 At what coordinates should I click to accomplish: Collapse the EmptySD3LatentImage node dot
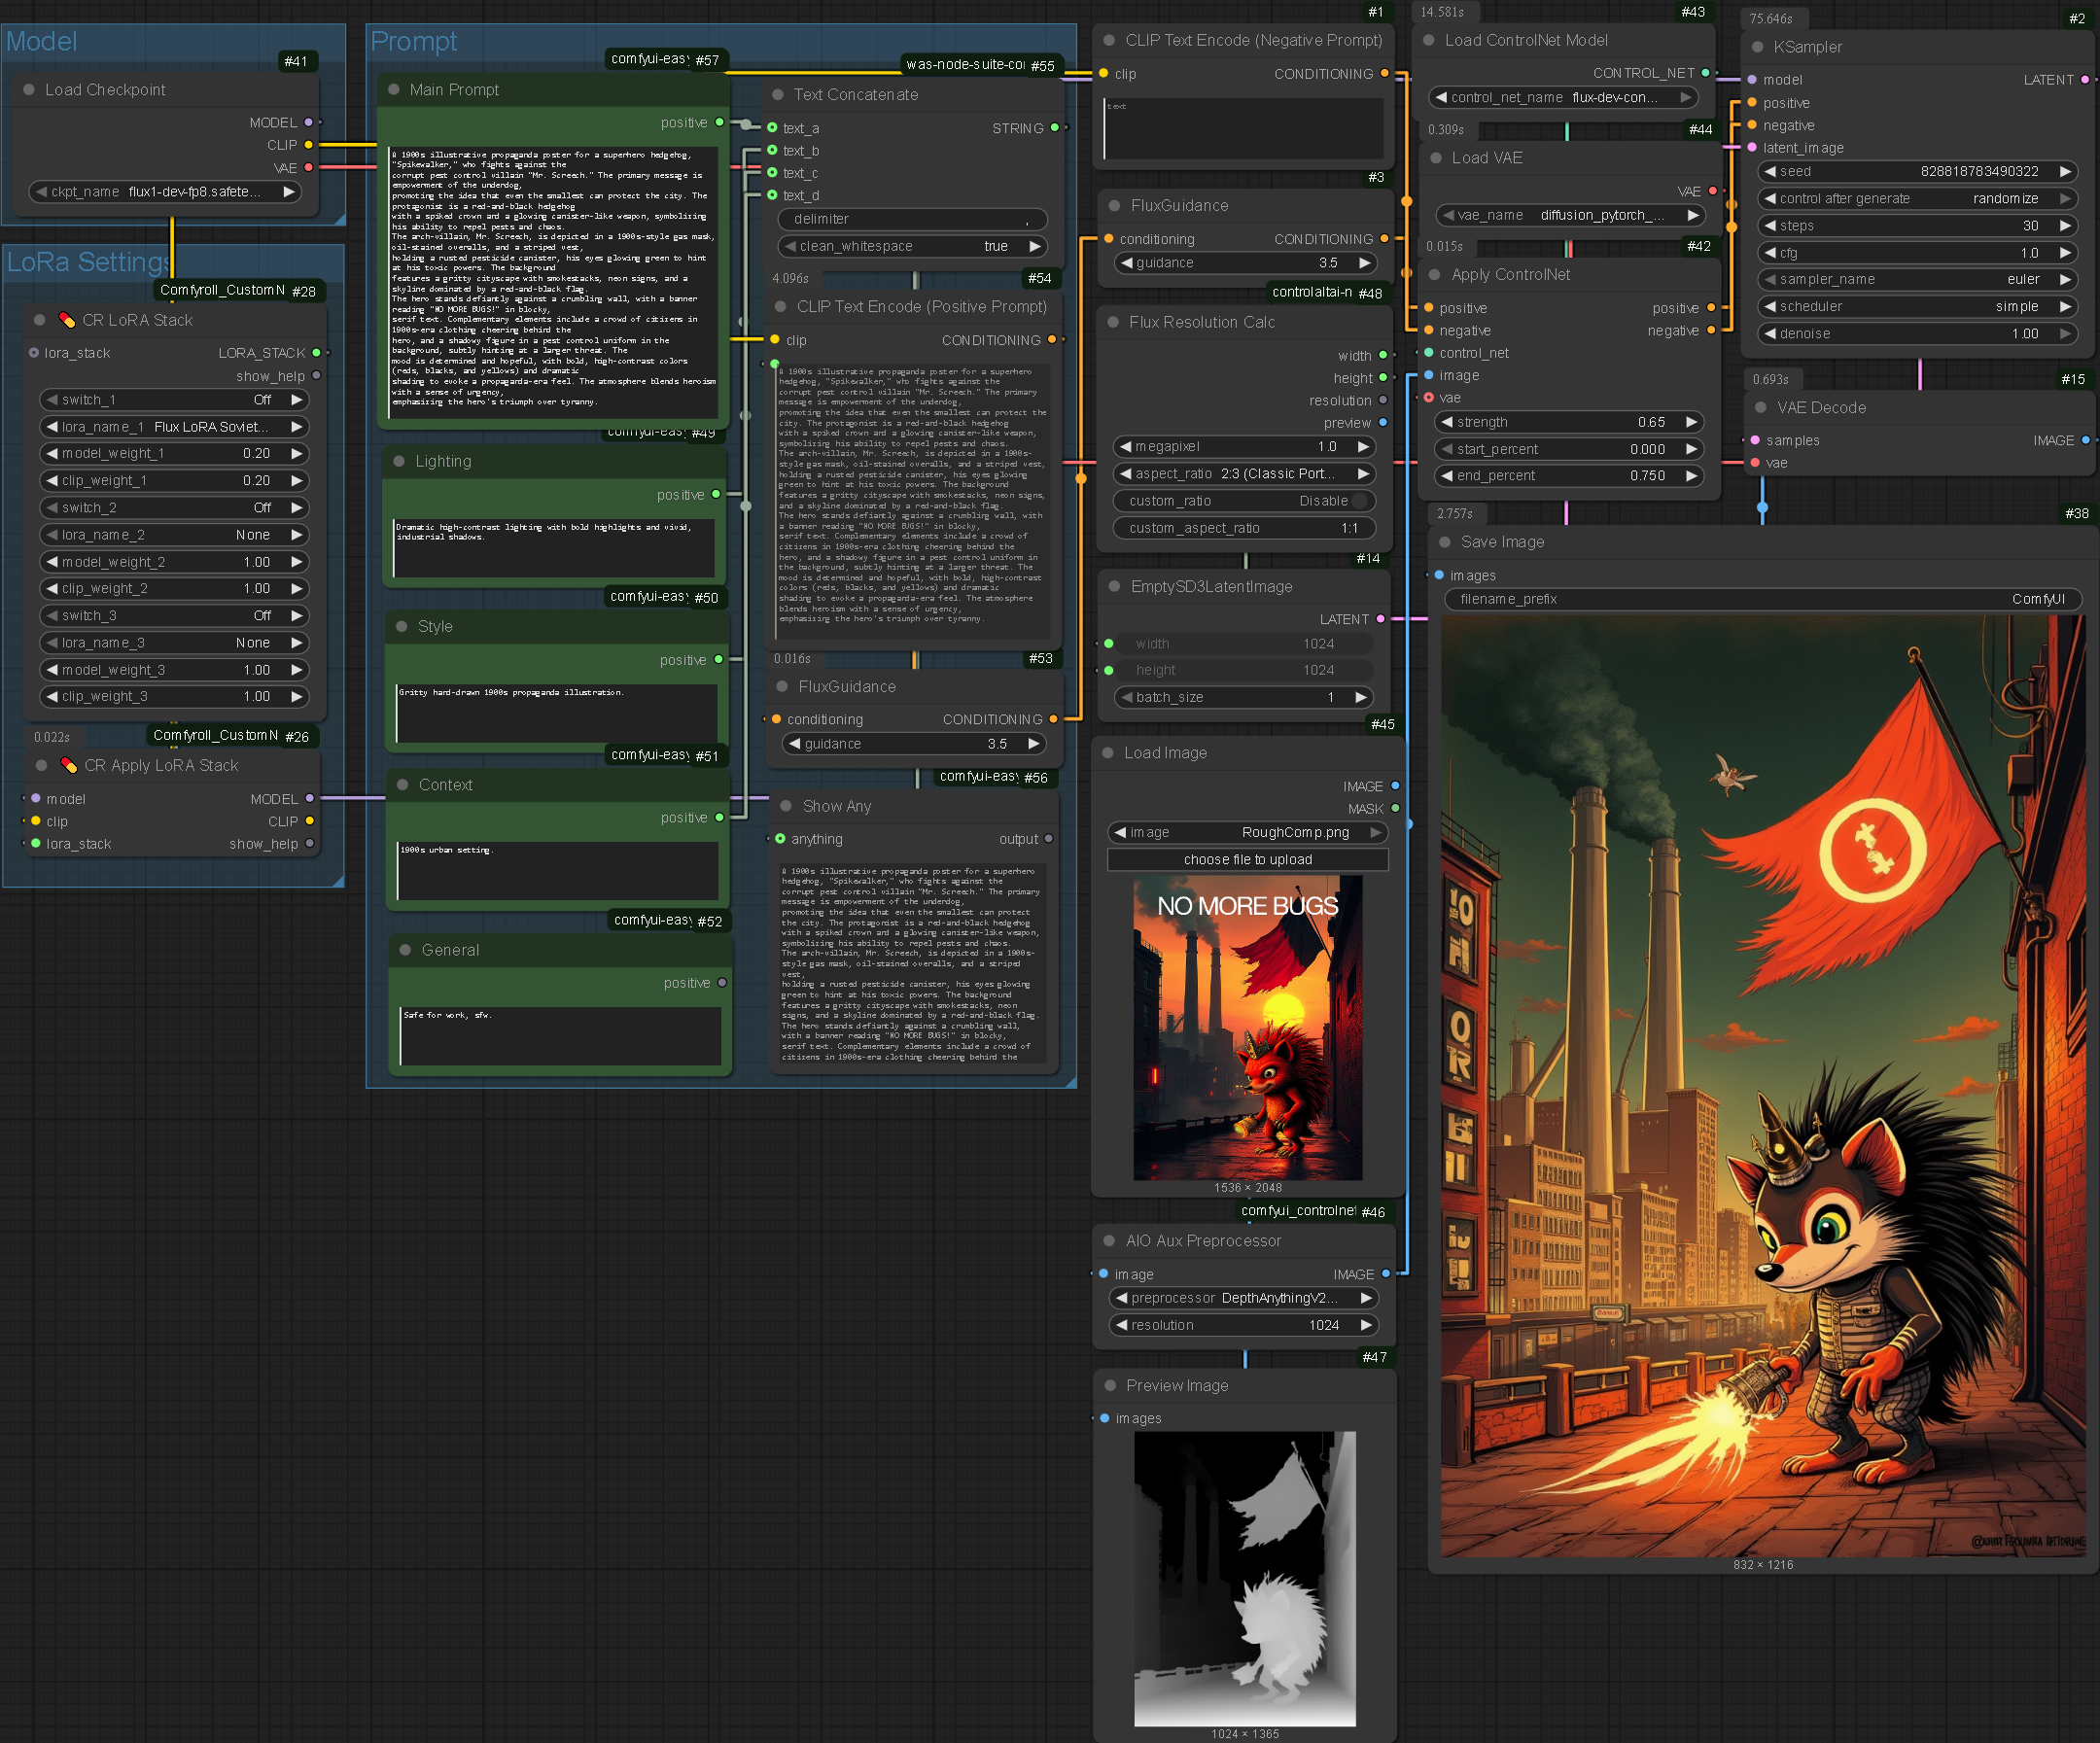(x=1114, y=587)
